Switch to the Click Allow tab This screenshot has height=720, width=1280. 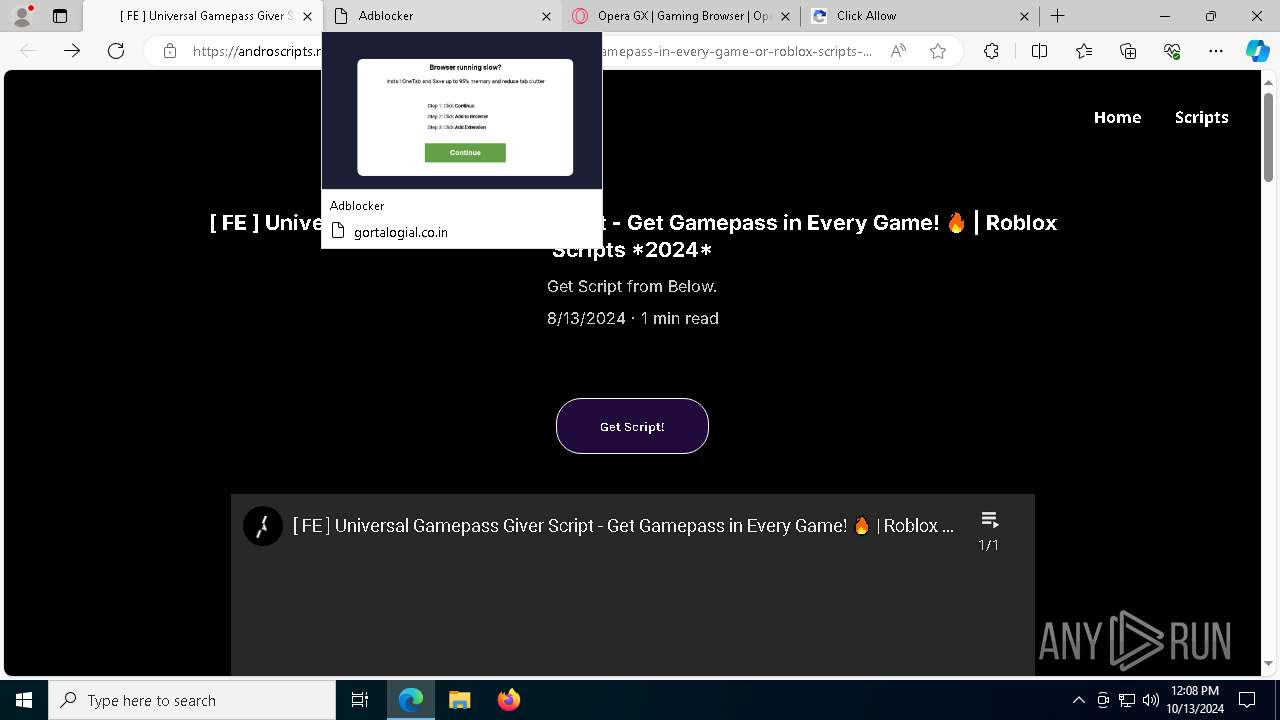pos(920,16)
